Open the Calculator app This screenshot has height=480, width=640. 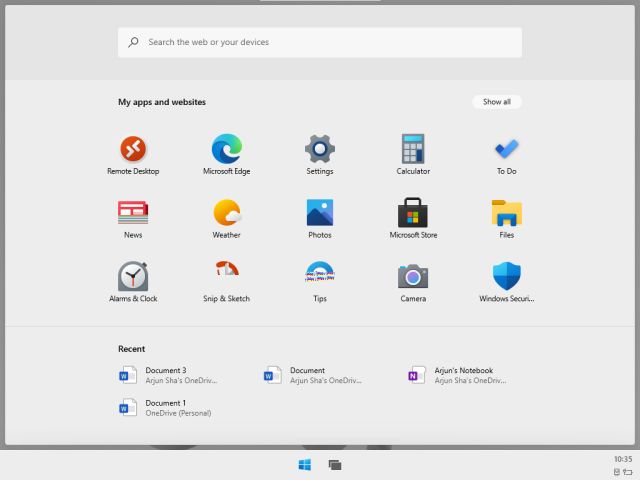pyautogui.click(x=413, y=155)
